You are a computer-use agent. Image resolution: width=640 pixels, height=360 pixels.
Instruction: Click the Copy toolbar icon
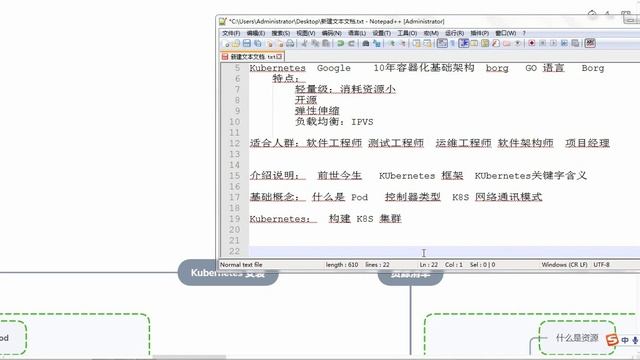(x=315, y=43)
